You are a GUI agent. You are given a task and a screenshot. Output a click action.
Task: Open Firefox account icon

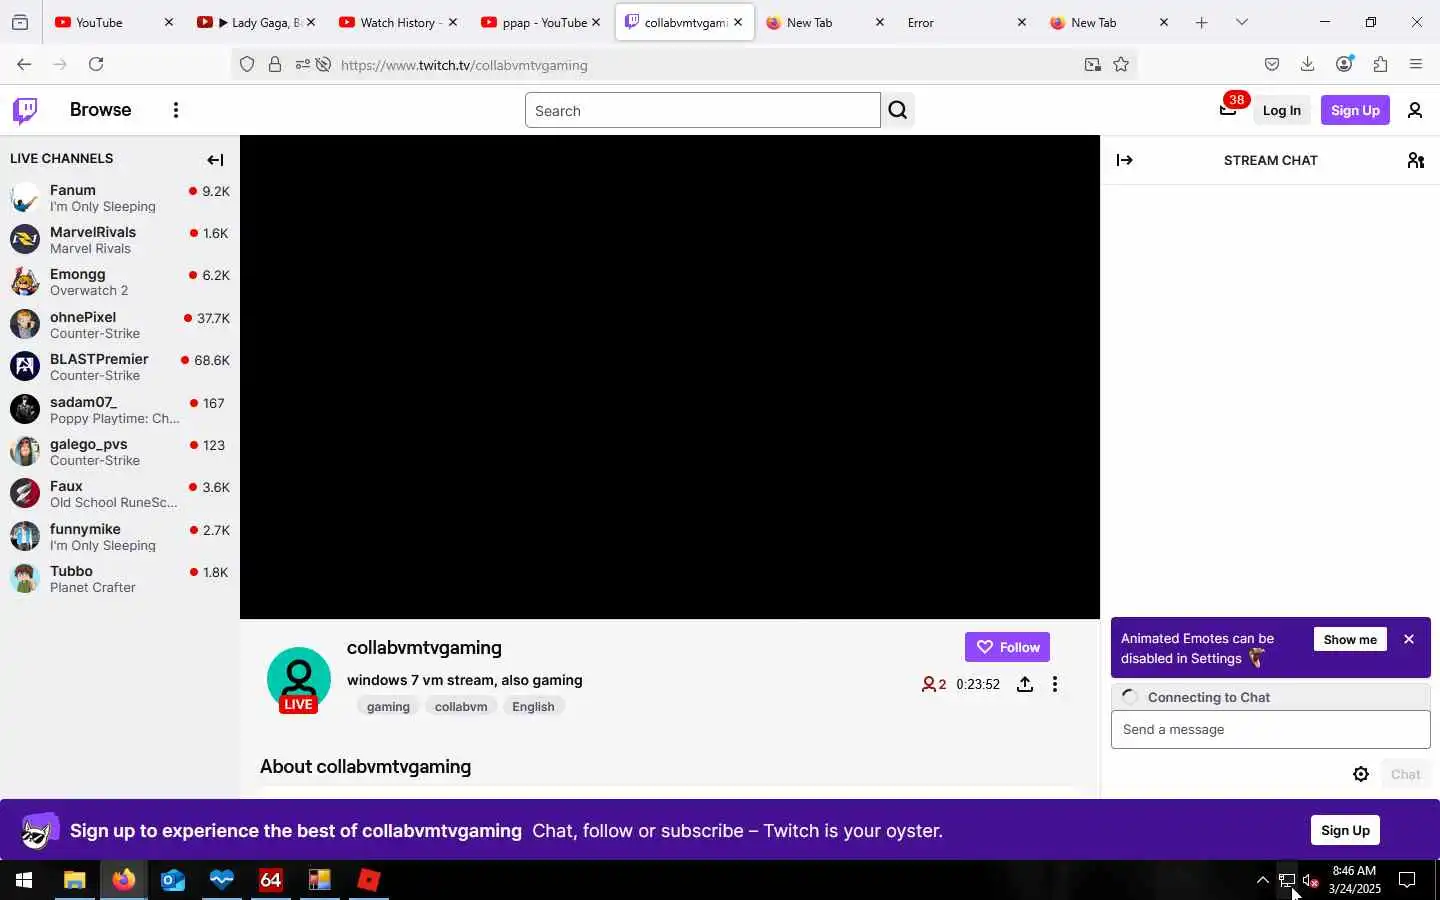(x=1344, y=64)
